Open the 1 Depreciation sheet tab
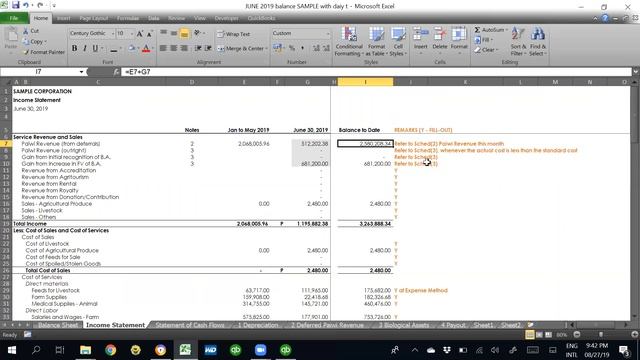 click(258, 325)
